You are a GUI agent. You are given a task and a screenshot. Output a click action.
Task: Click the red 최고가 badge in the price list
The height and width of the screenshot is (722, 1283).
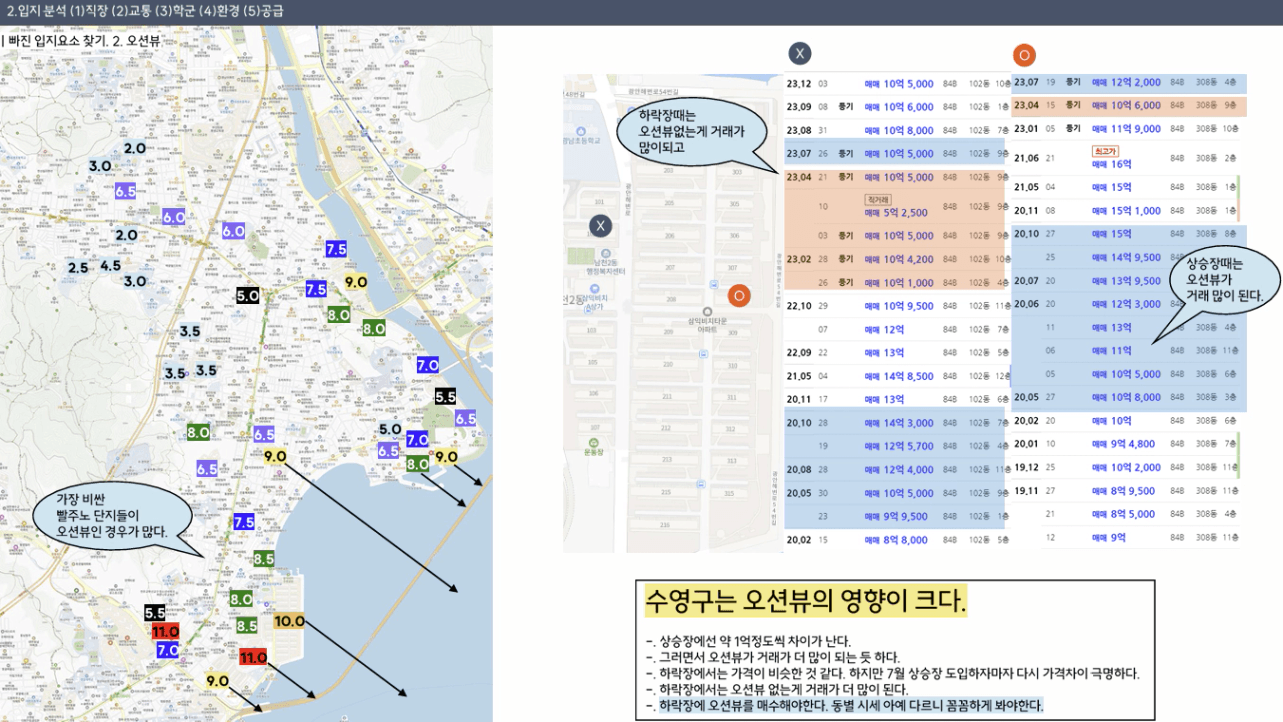1104,149
